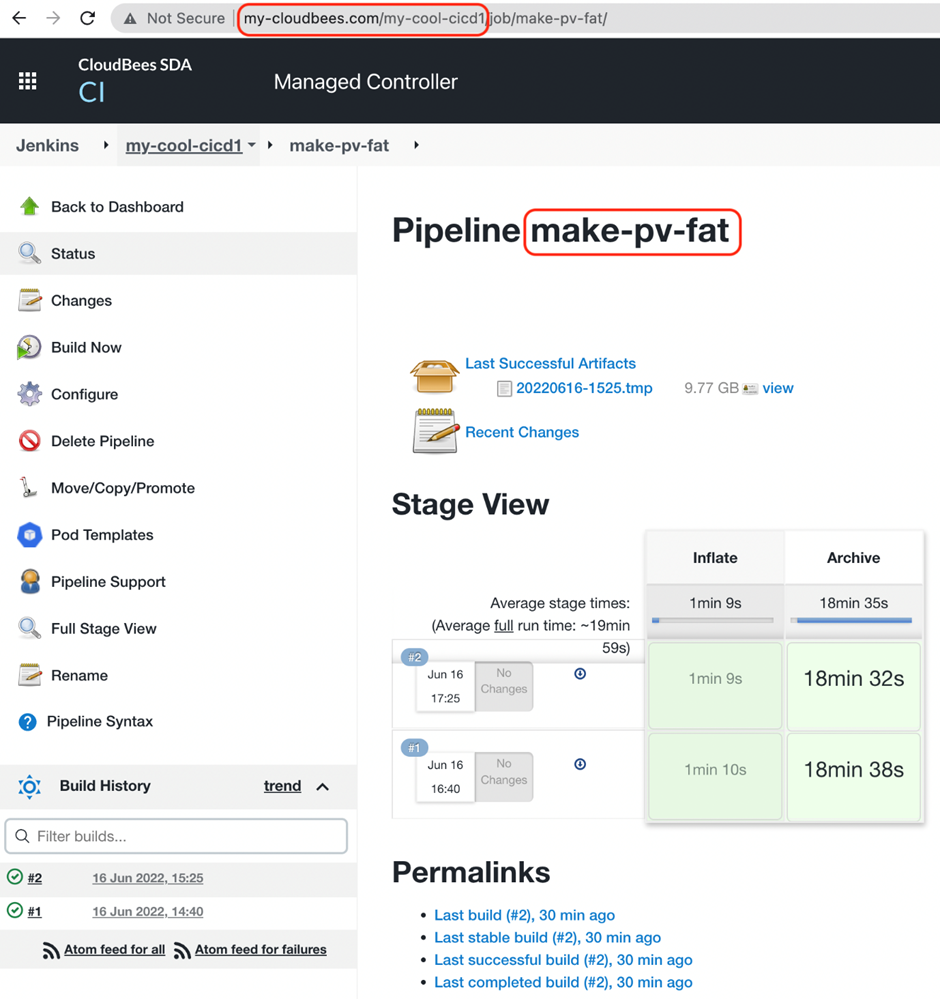The image size is (940, 999).
Task: Open the Last stable build permalink
Action: pos(547,937)
